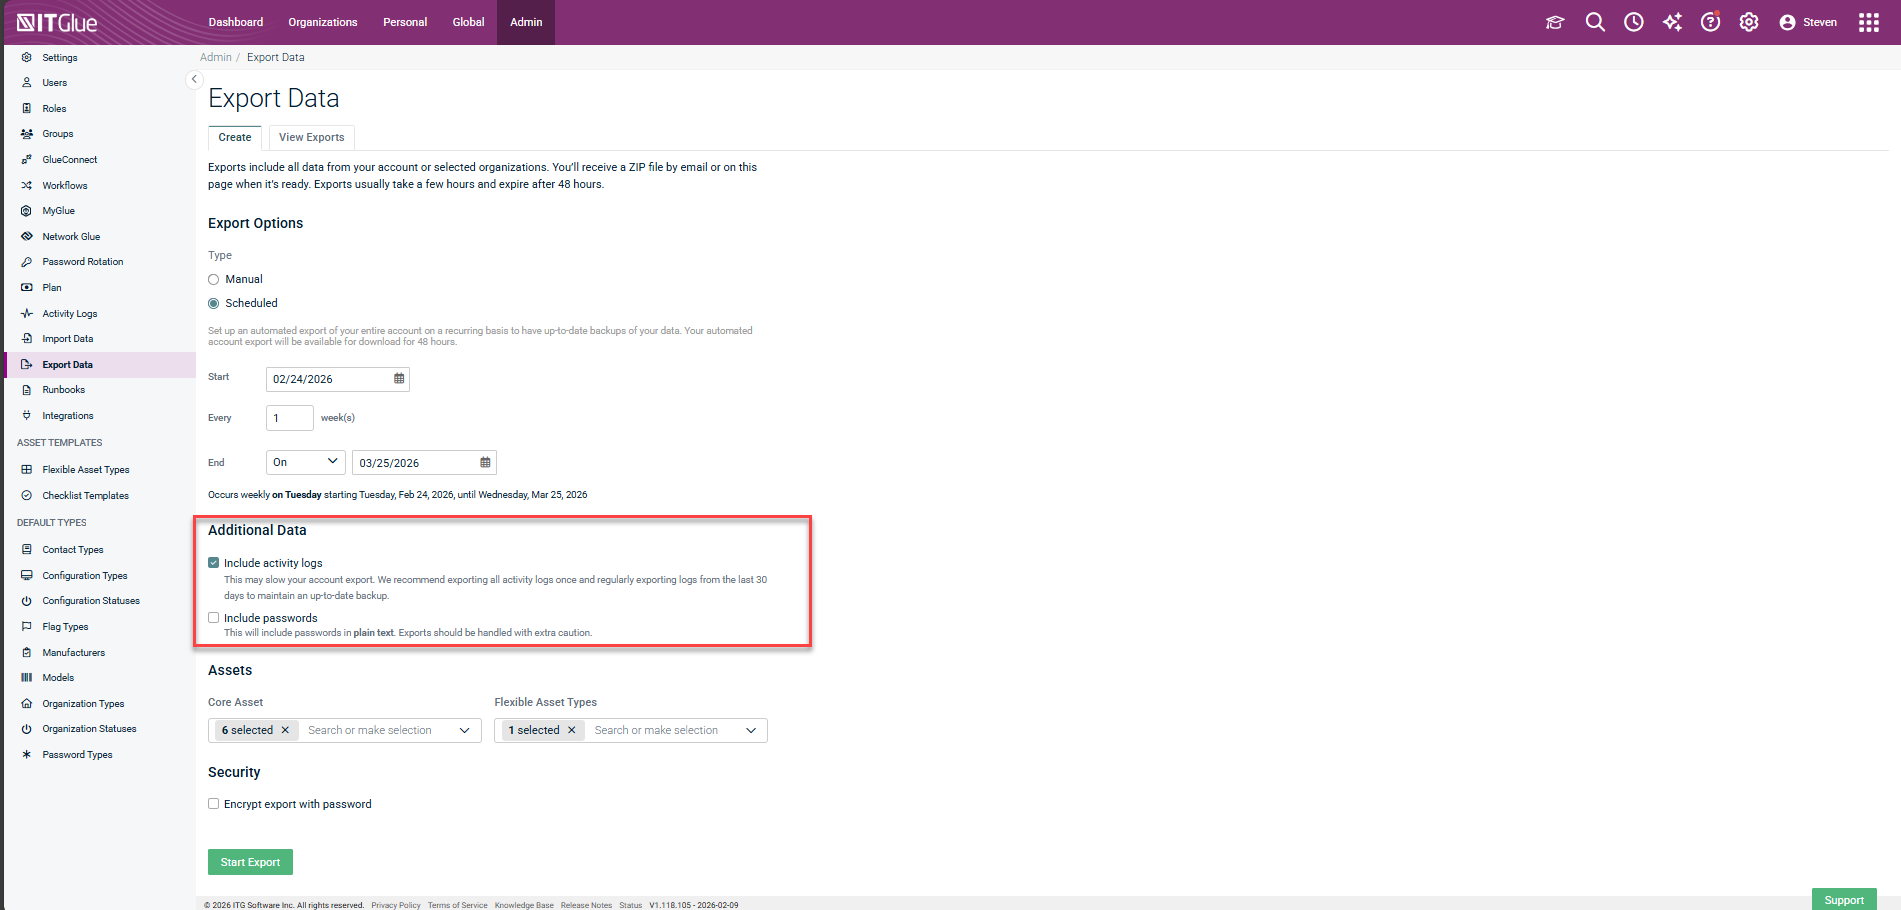The image size is (1901, 910).
Task: Switch to the View Exports tab
Action: (311, 138)
